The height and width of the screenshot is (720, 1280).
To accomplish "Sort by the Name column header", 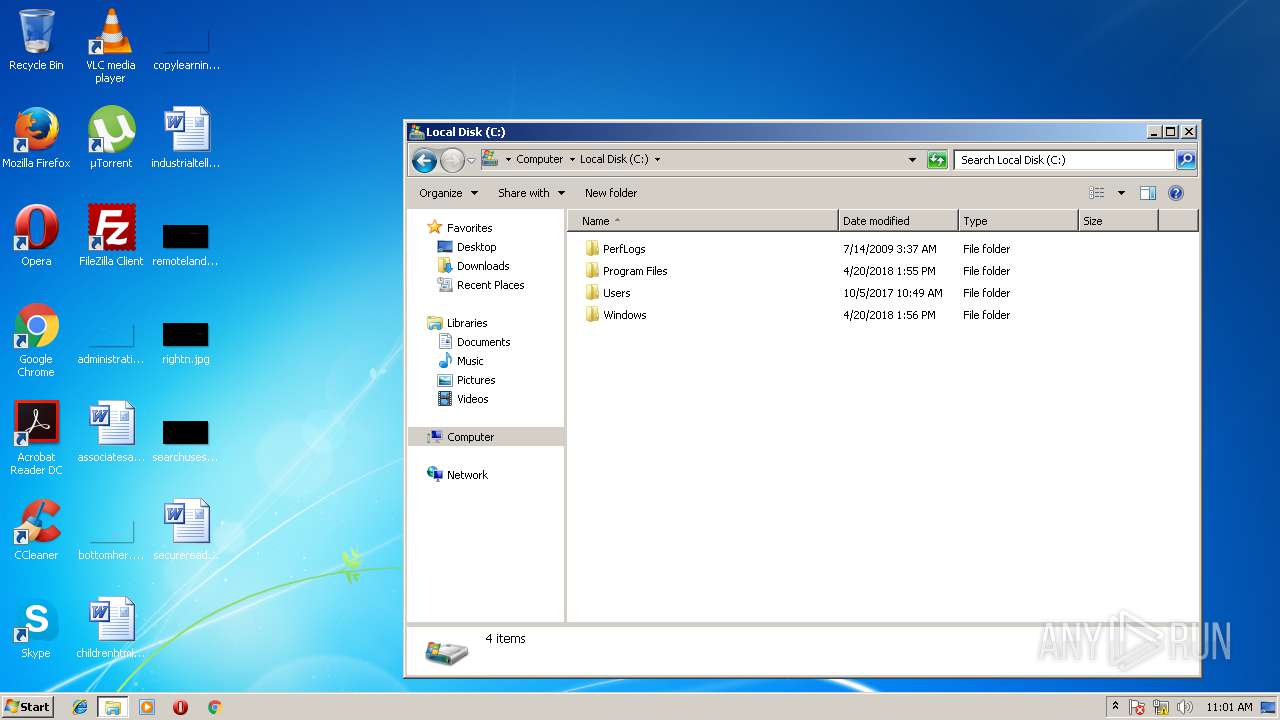I will pyautogui.click(x=703, y=221).
